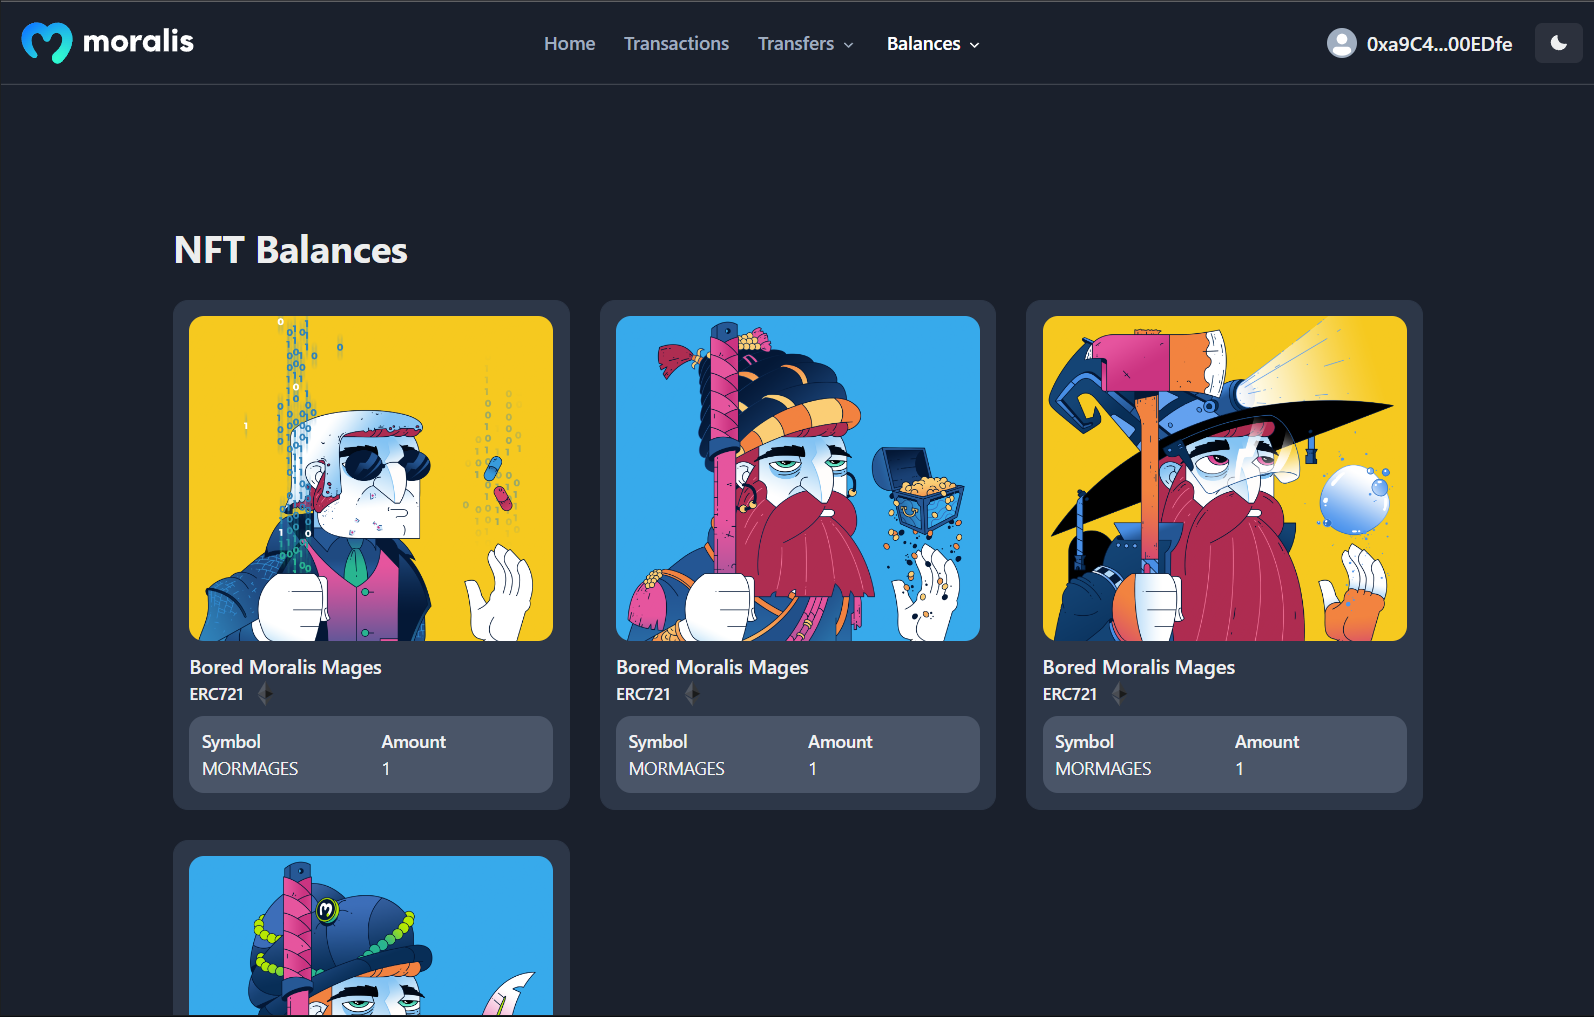Click title of the sunglasses mage card

(286, 667)
